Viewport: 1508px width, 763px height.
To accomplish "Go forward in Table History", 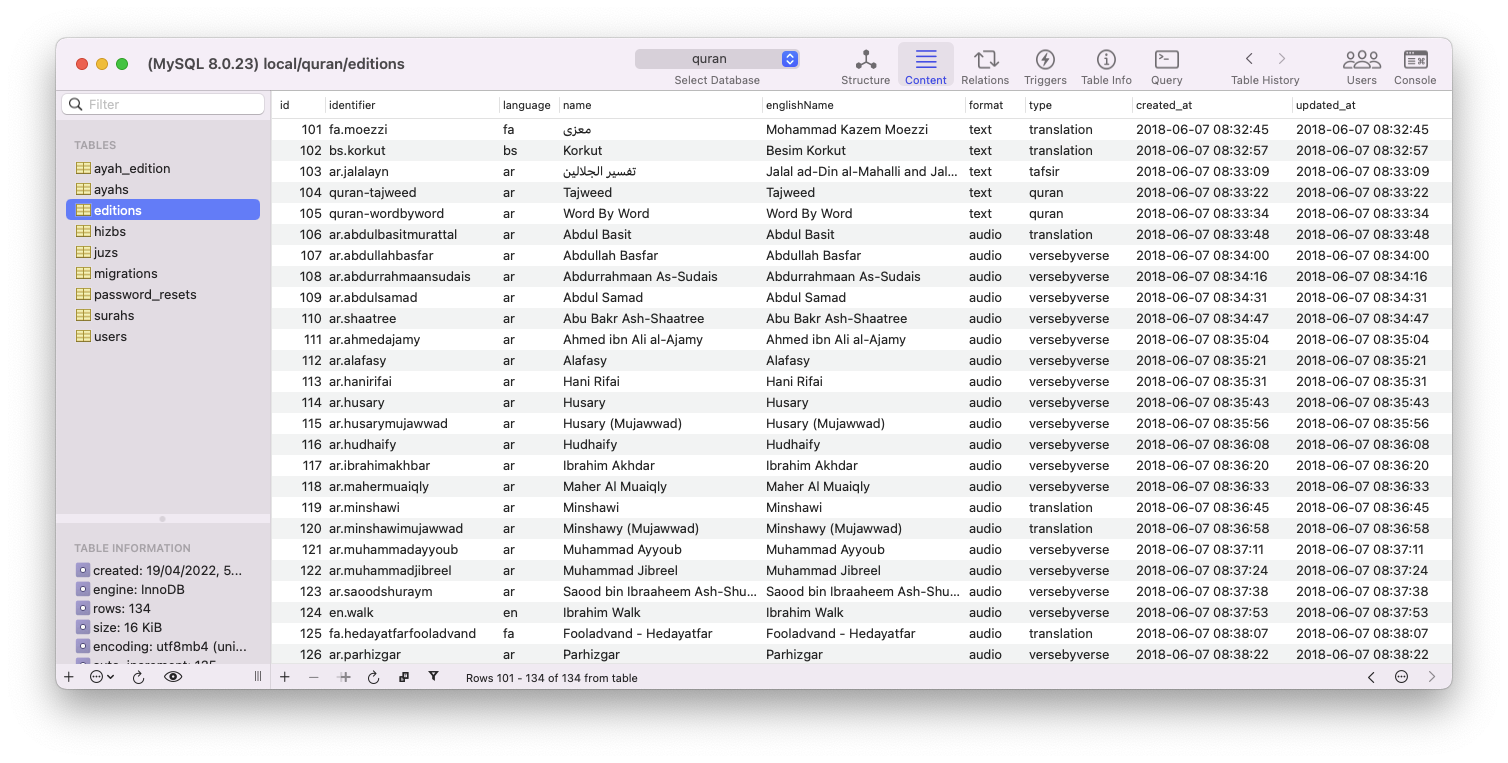I will (x=1282, y=59).
